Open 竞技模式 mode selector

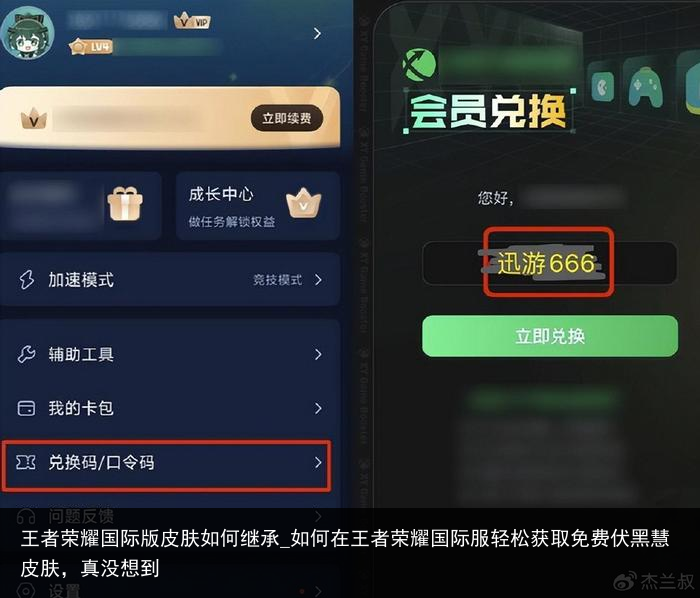(x=288, y=280)
